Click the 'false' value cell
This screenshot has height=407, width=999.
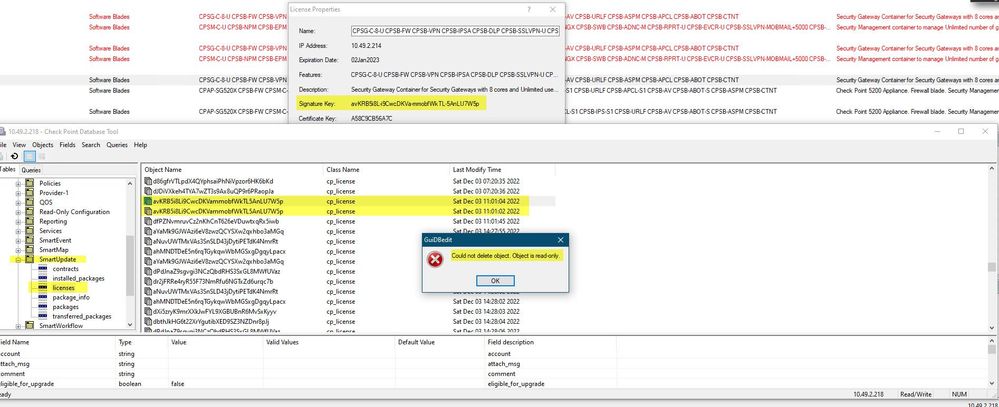click(215, 384)
